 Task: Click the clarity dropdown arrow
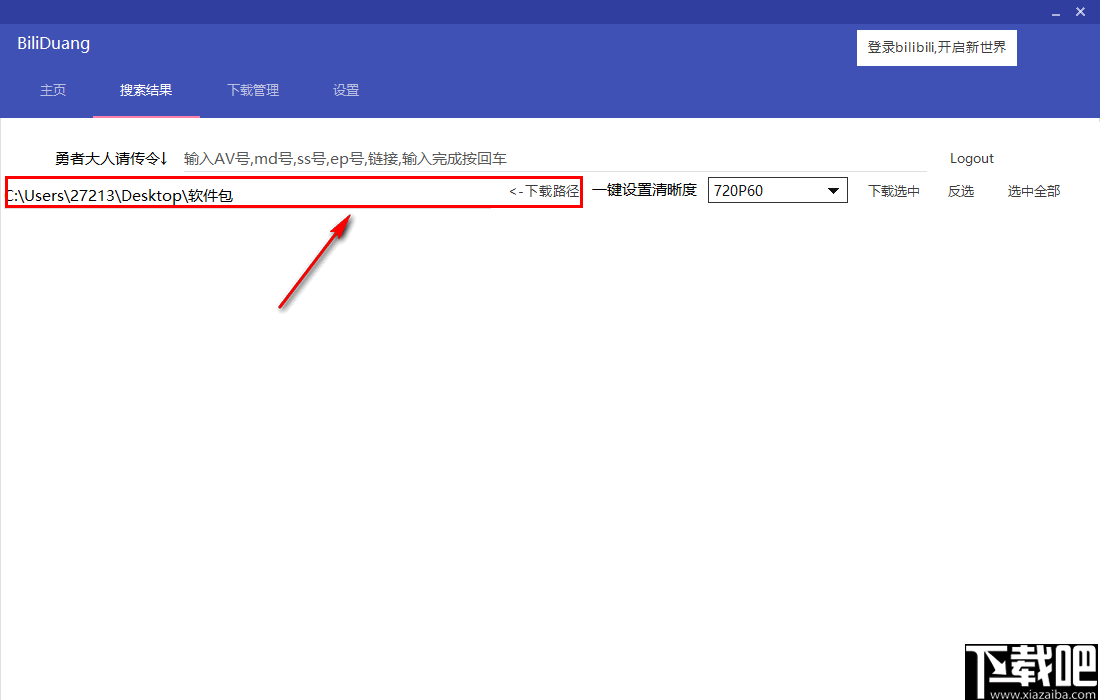[833, 190]
